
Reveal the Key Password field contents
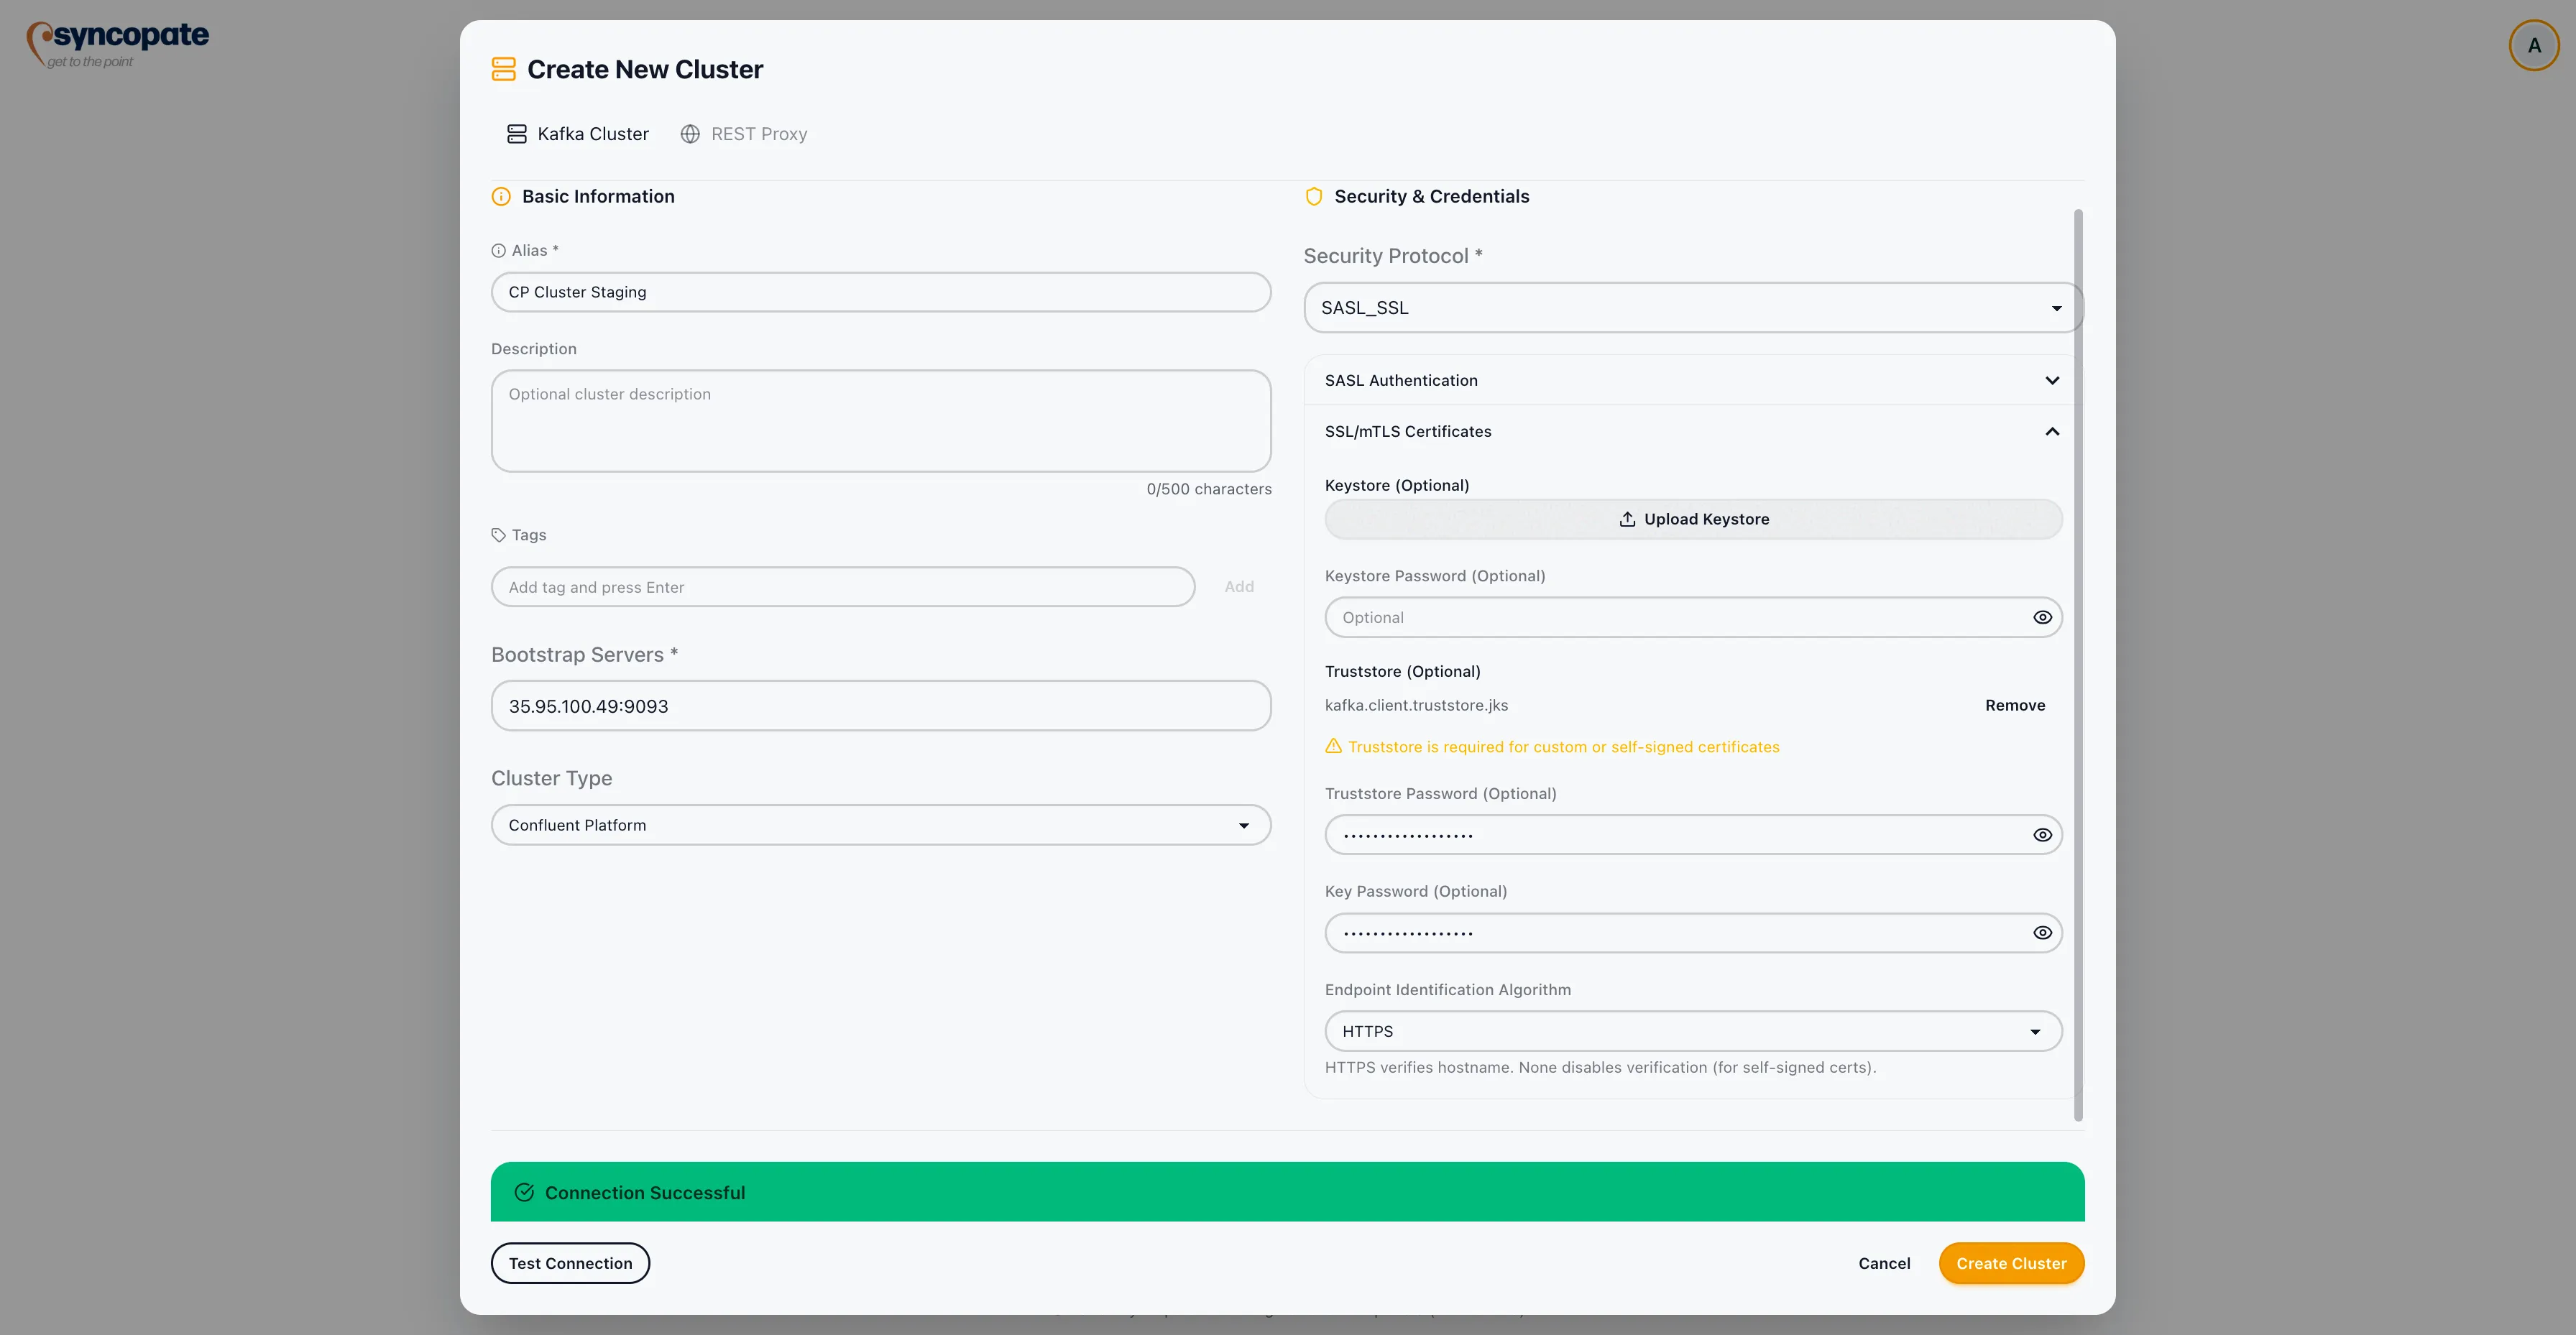tap(2042, 932)
